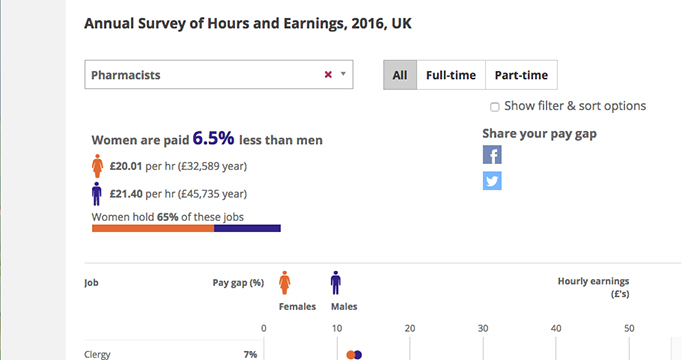Click the Pharmacists job selection field
The image size is (700, 360).
click(219, 75)
